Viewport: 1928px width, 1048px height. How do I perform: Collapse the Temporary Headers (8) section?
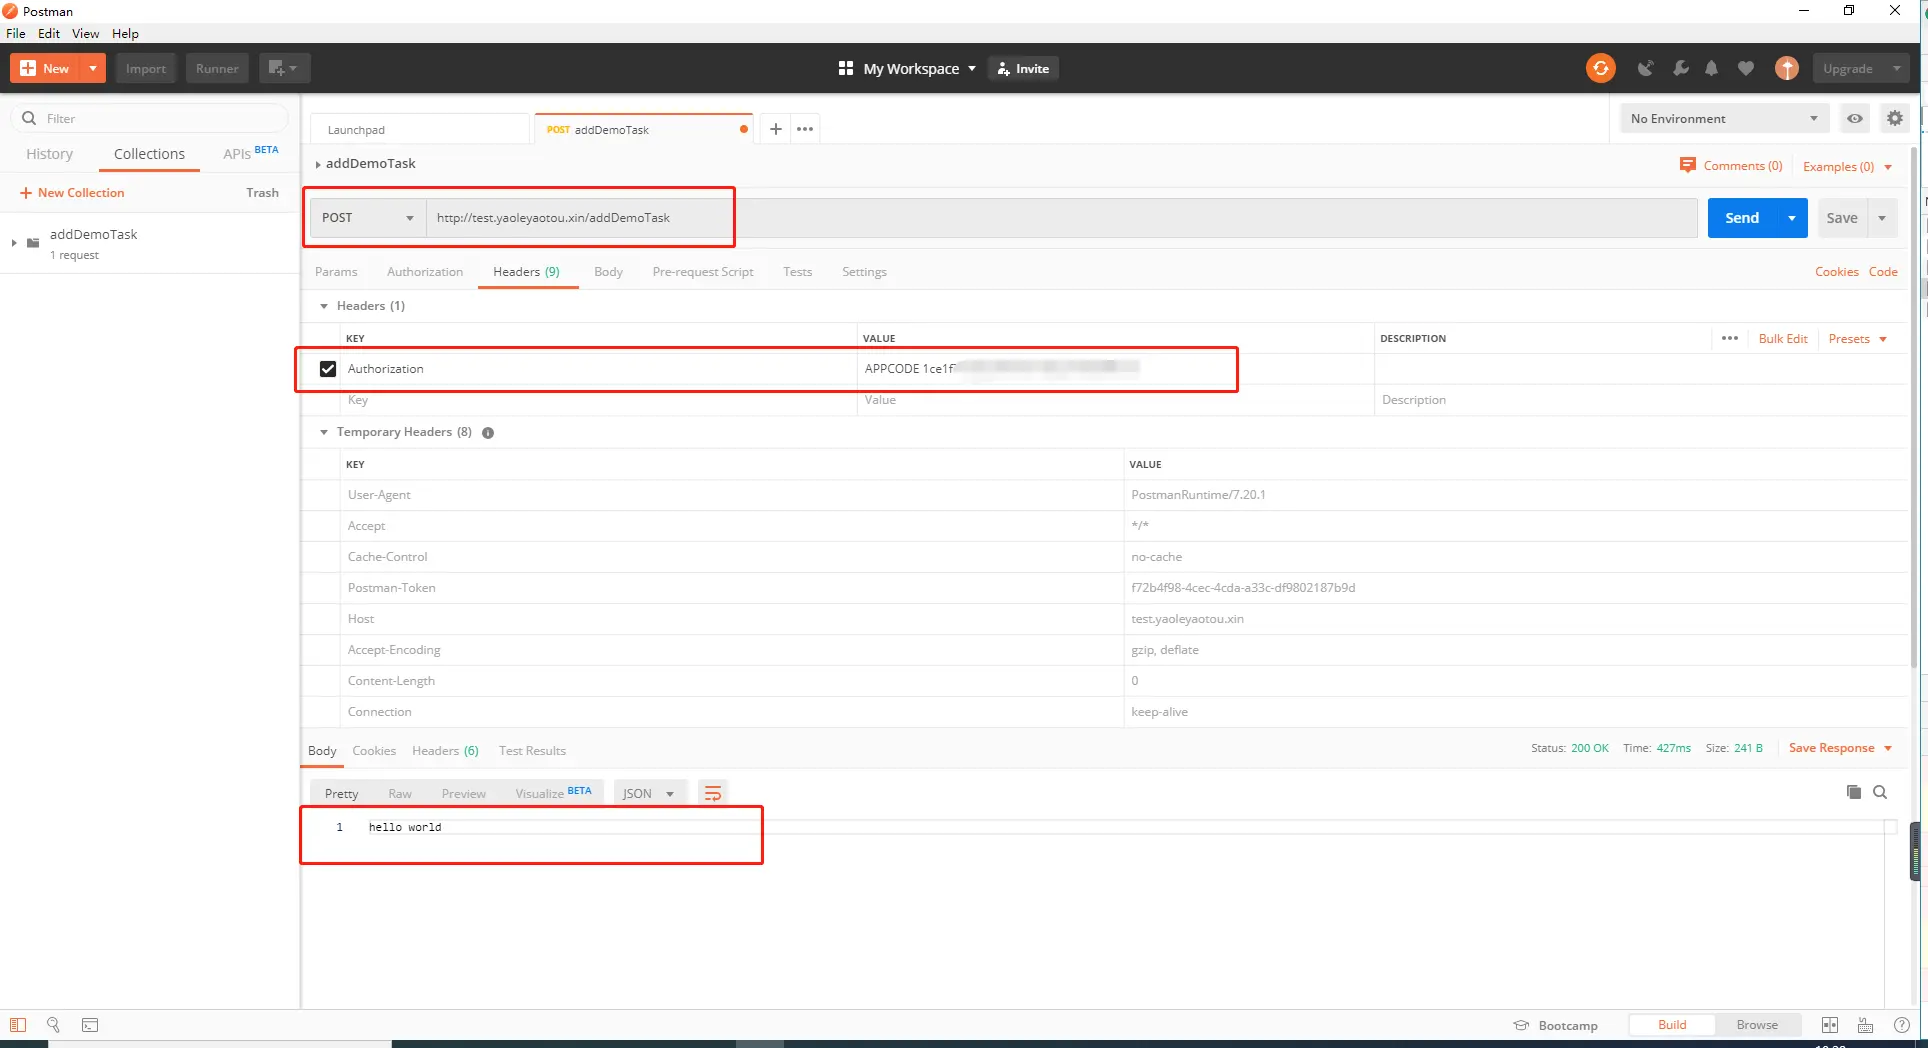[324, 432]
